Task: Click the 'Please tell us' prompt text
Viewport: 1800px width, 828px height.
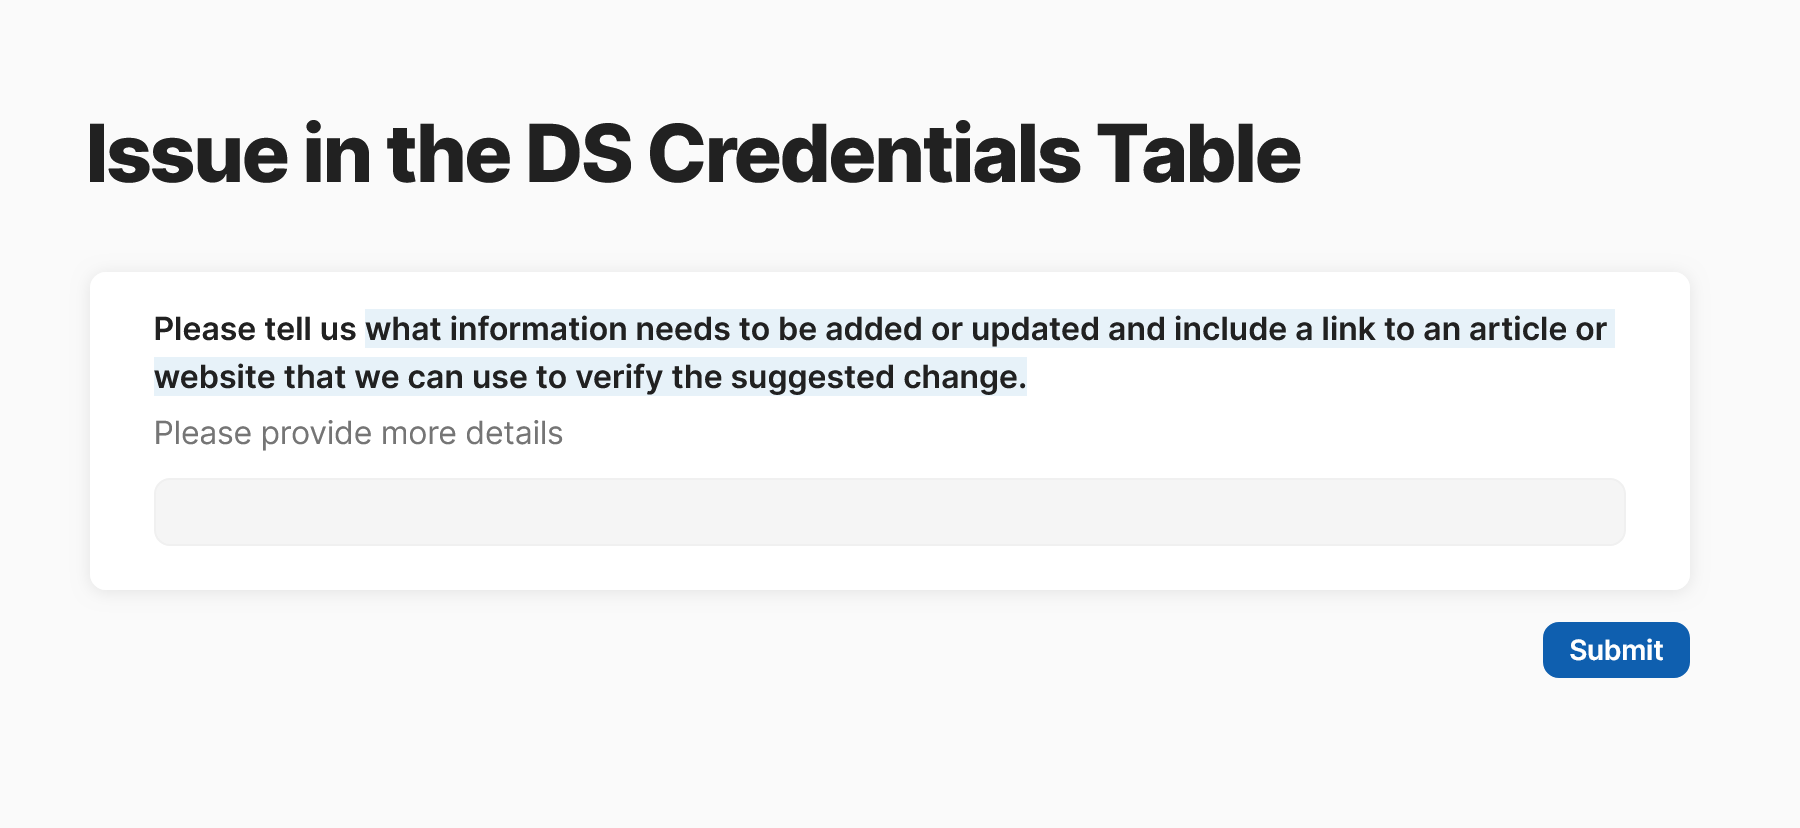Action: 255,328
